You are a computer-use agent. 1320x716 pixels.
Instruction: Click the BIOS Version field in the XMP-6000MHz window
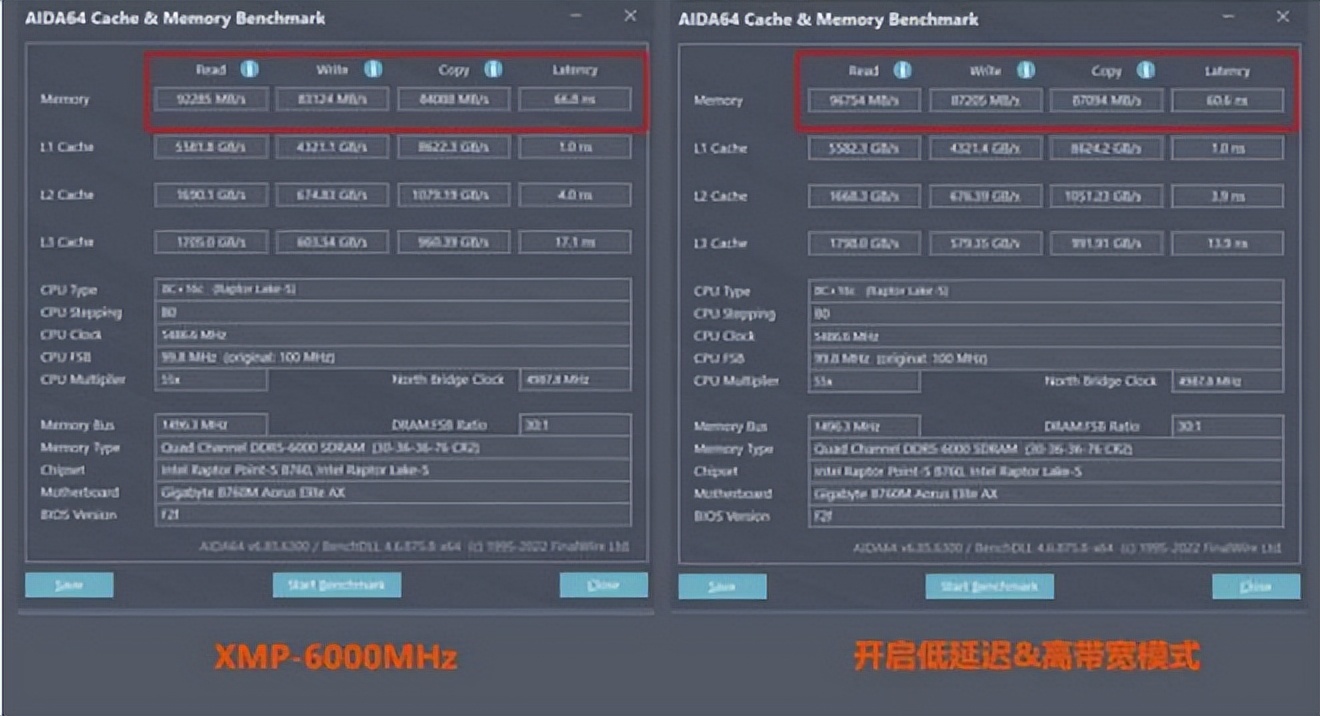pos(393,514)
